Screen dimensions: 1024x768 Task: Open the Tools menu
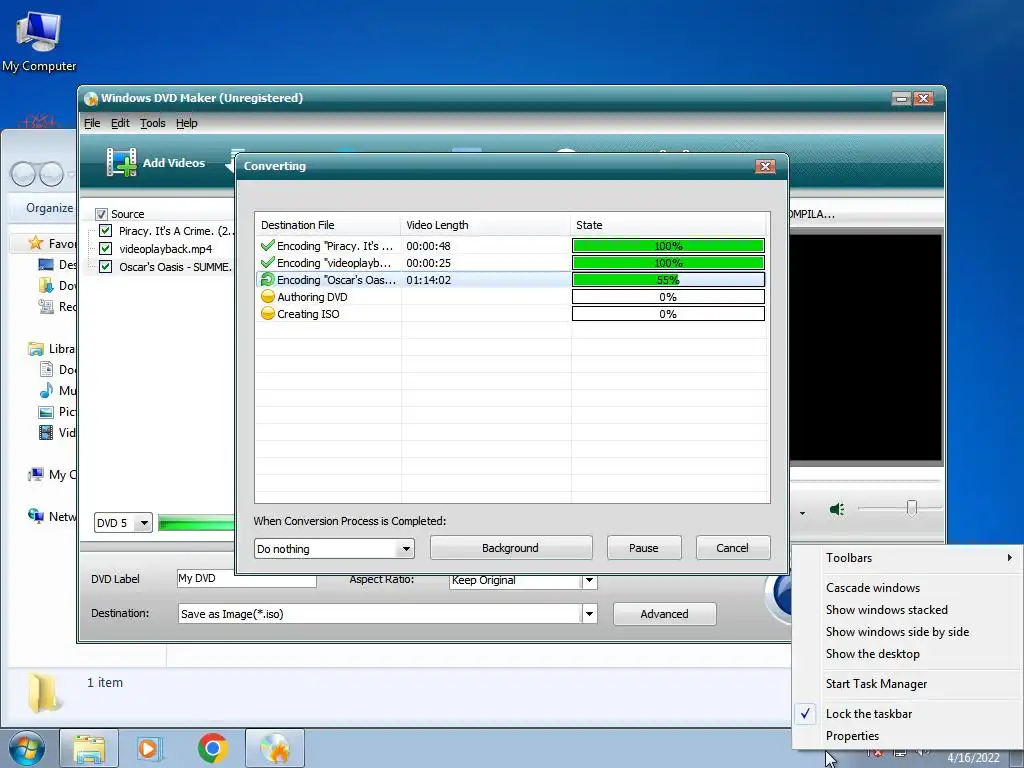coord(152,123)
